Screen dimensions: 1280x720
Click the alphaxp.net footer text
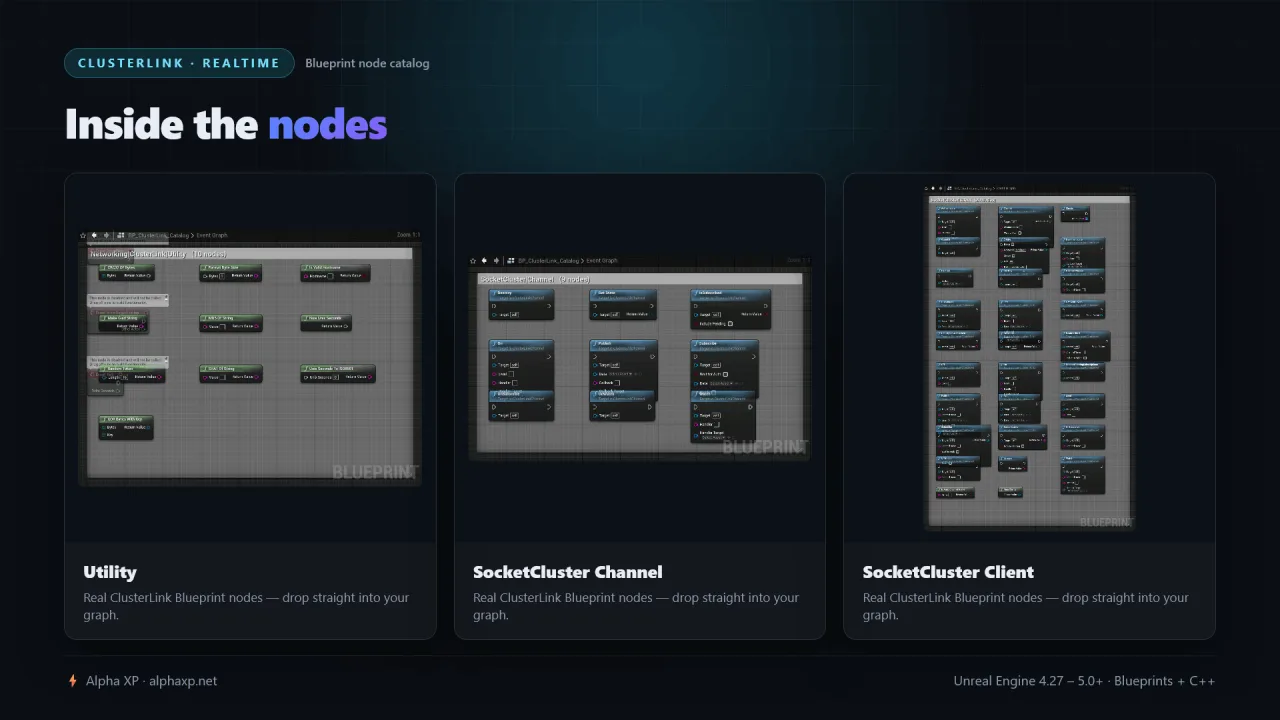point(183,681)
